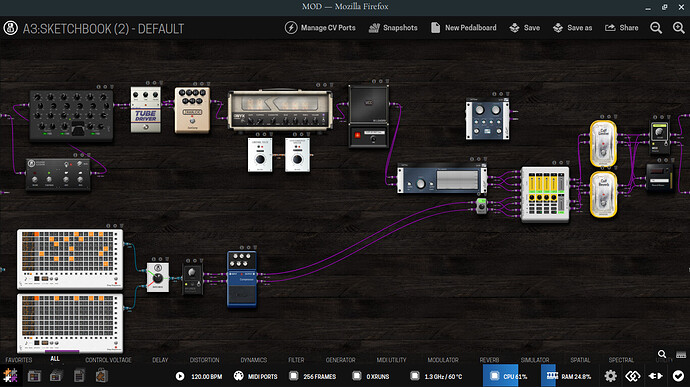
Task: Open white selector on black unit under tuner
Action: 659,181
